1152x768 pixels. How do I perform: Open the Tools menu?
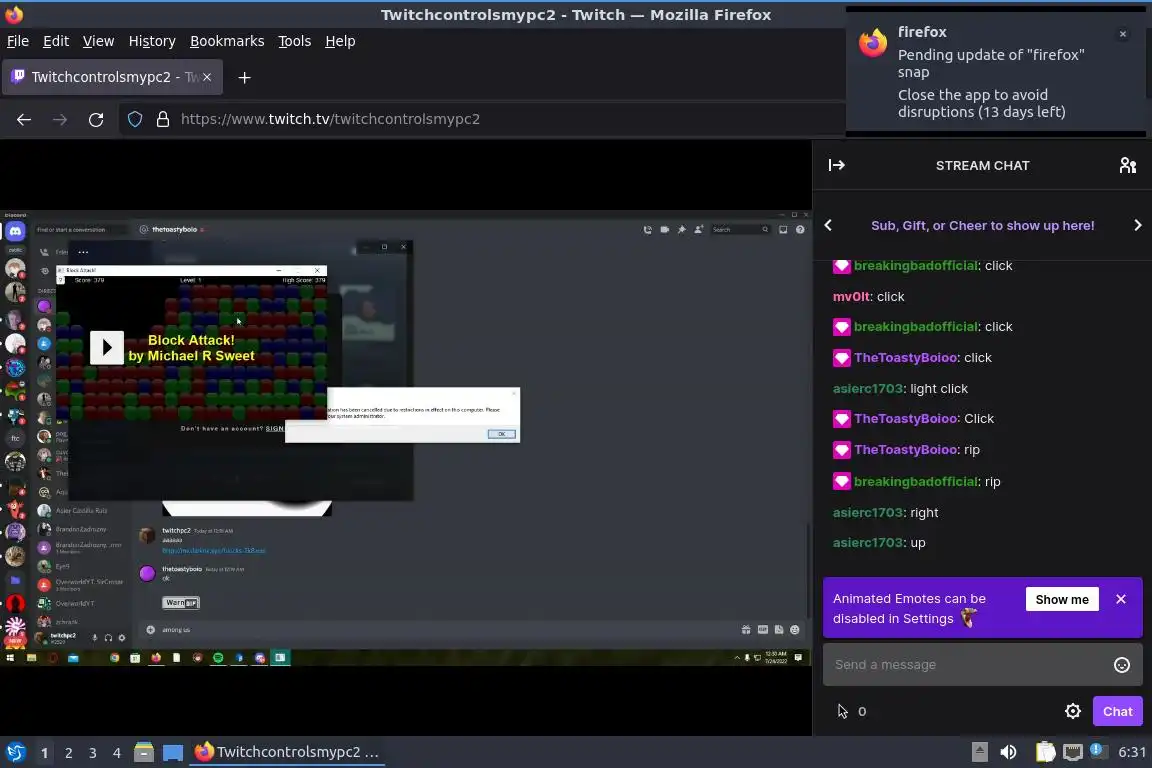(295, 41)
